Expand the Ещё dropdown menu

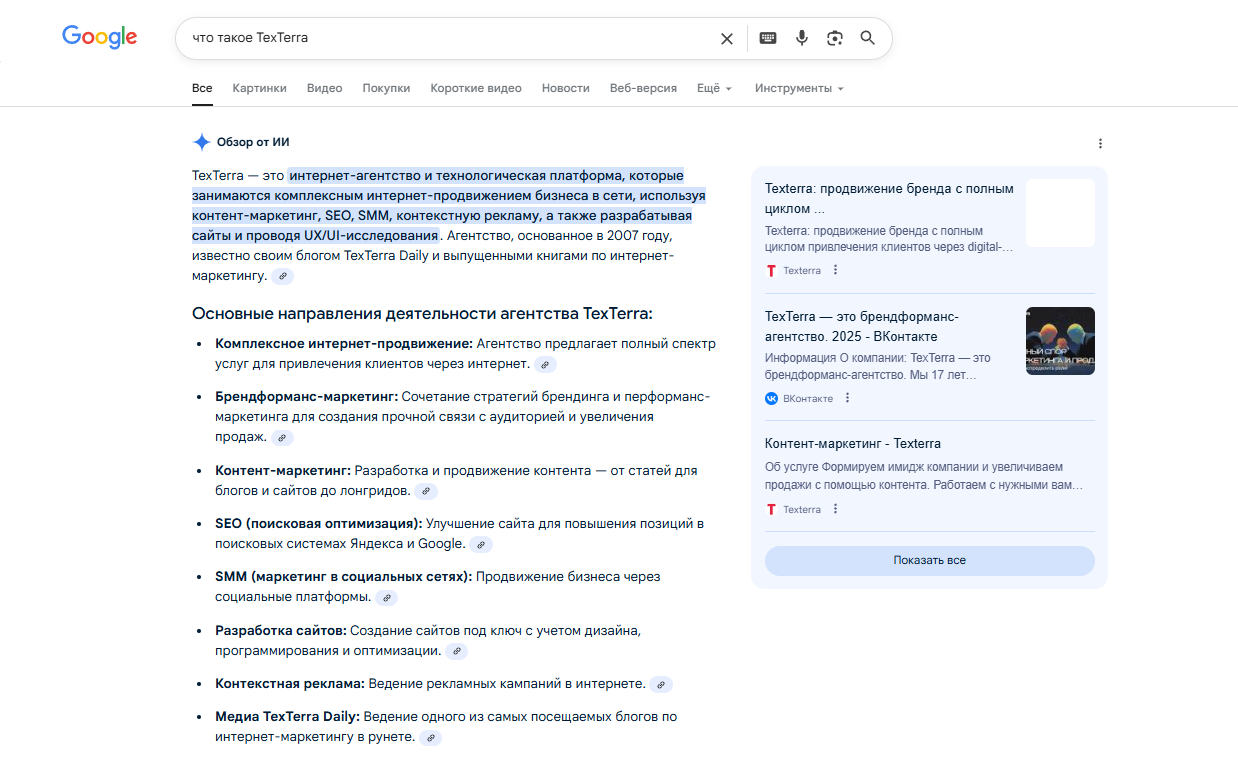pyautogui.click(x=714, y=88)
